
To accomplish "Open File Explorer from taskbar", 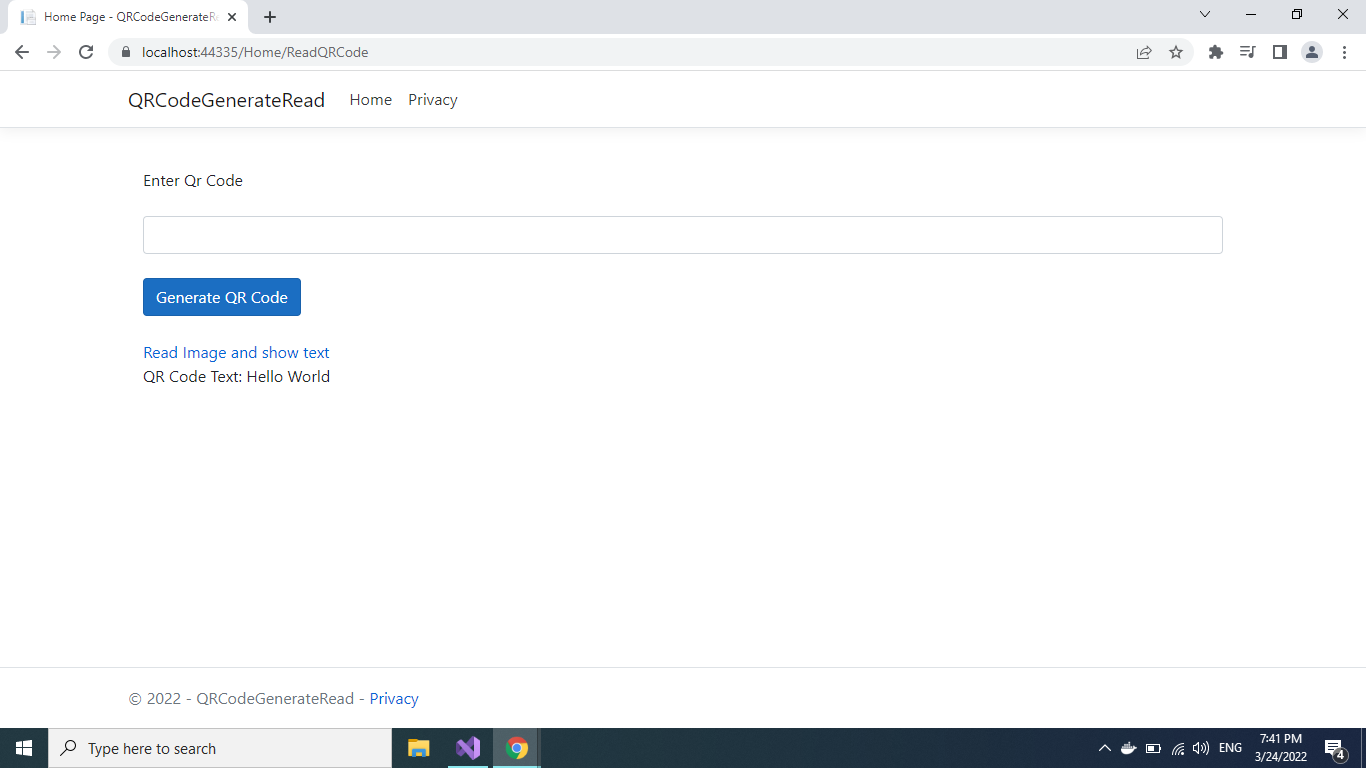I will [x=419, y=748].
